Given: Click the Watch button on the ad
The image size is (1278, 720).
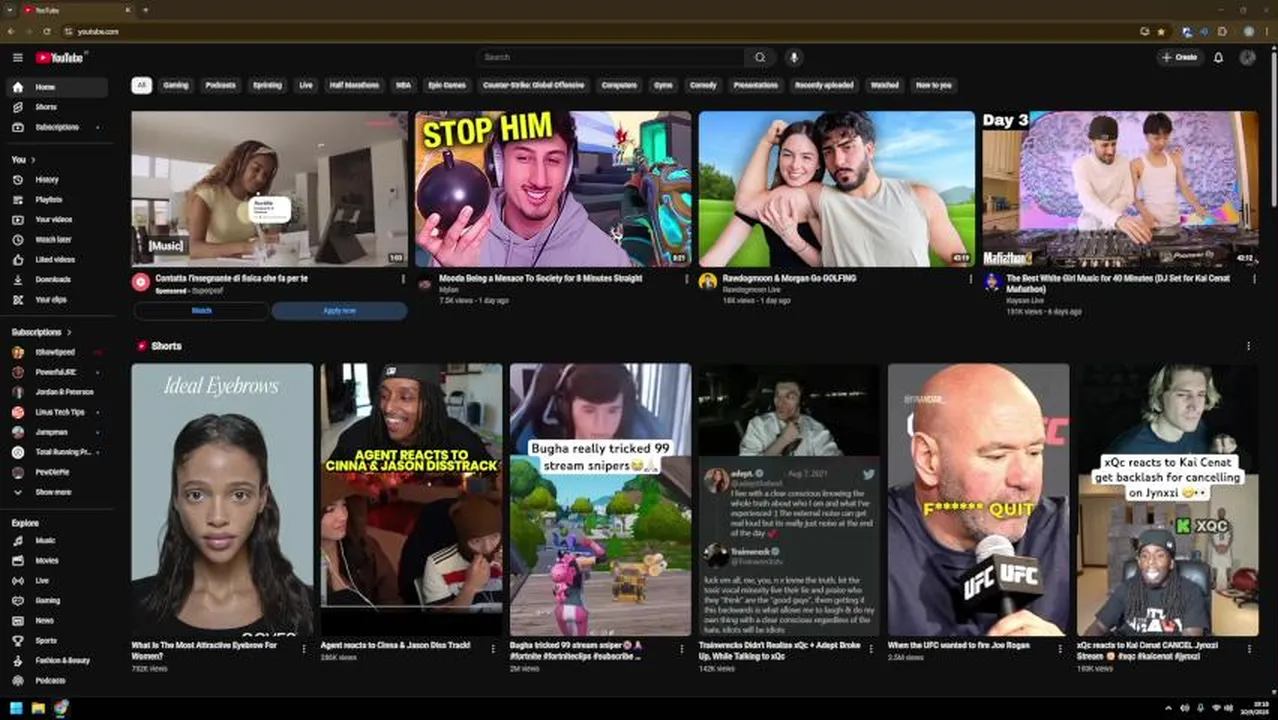Looking at the screenshot, I should (x=201, y=311).
